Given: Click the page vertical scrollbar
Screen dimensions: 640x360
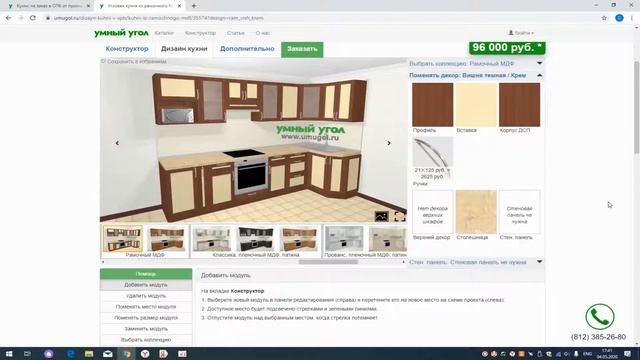Looking at the screenshot, I should click(x=636, y=107).
